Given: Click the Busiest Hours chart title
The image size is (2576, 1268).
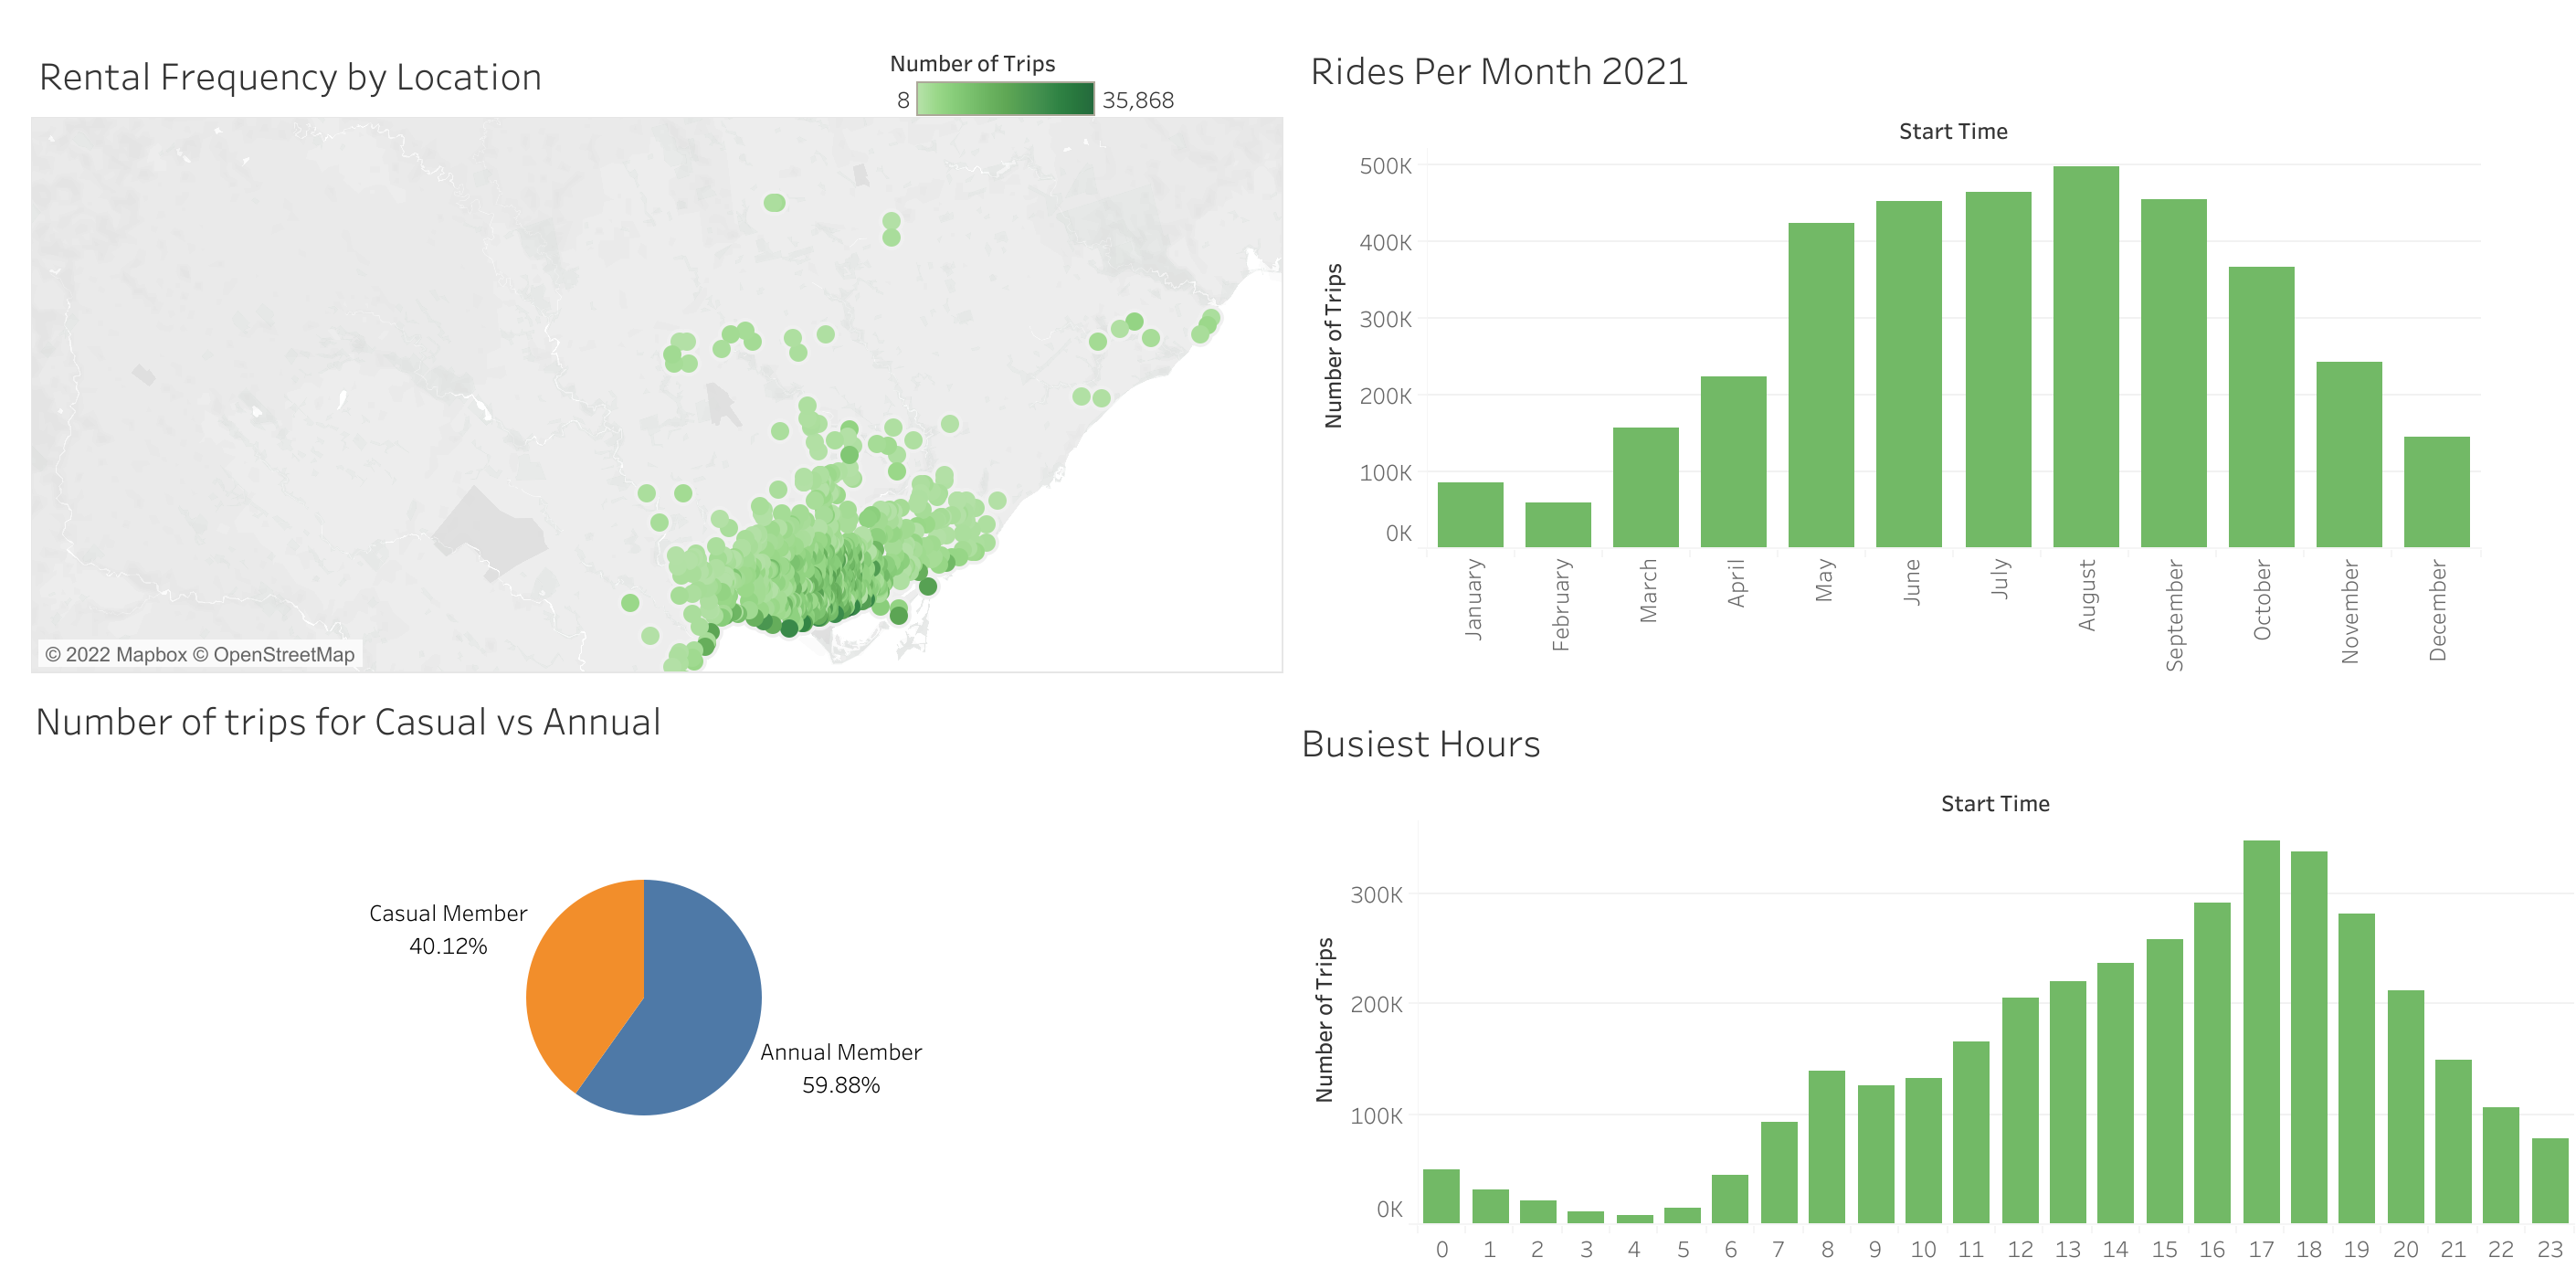Looking at the screenshot, I should (1421, 744).
